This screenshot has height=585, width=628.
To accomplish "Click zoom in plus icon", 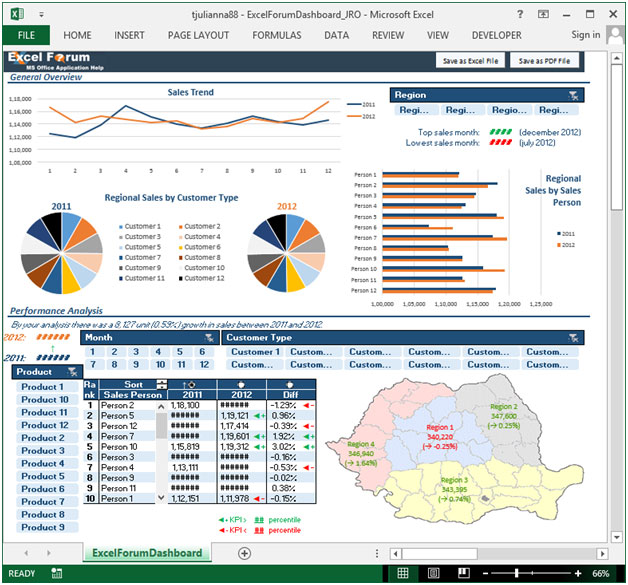I will pyautogui.click(x=578, y=574).
